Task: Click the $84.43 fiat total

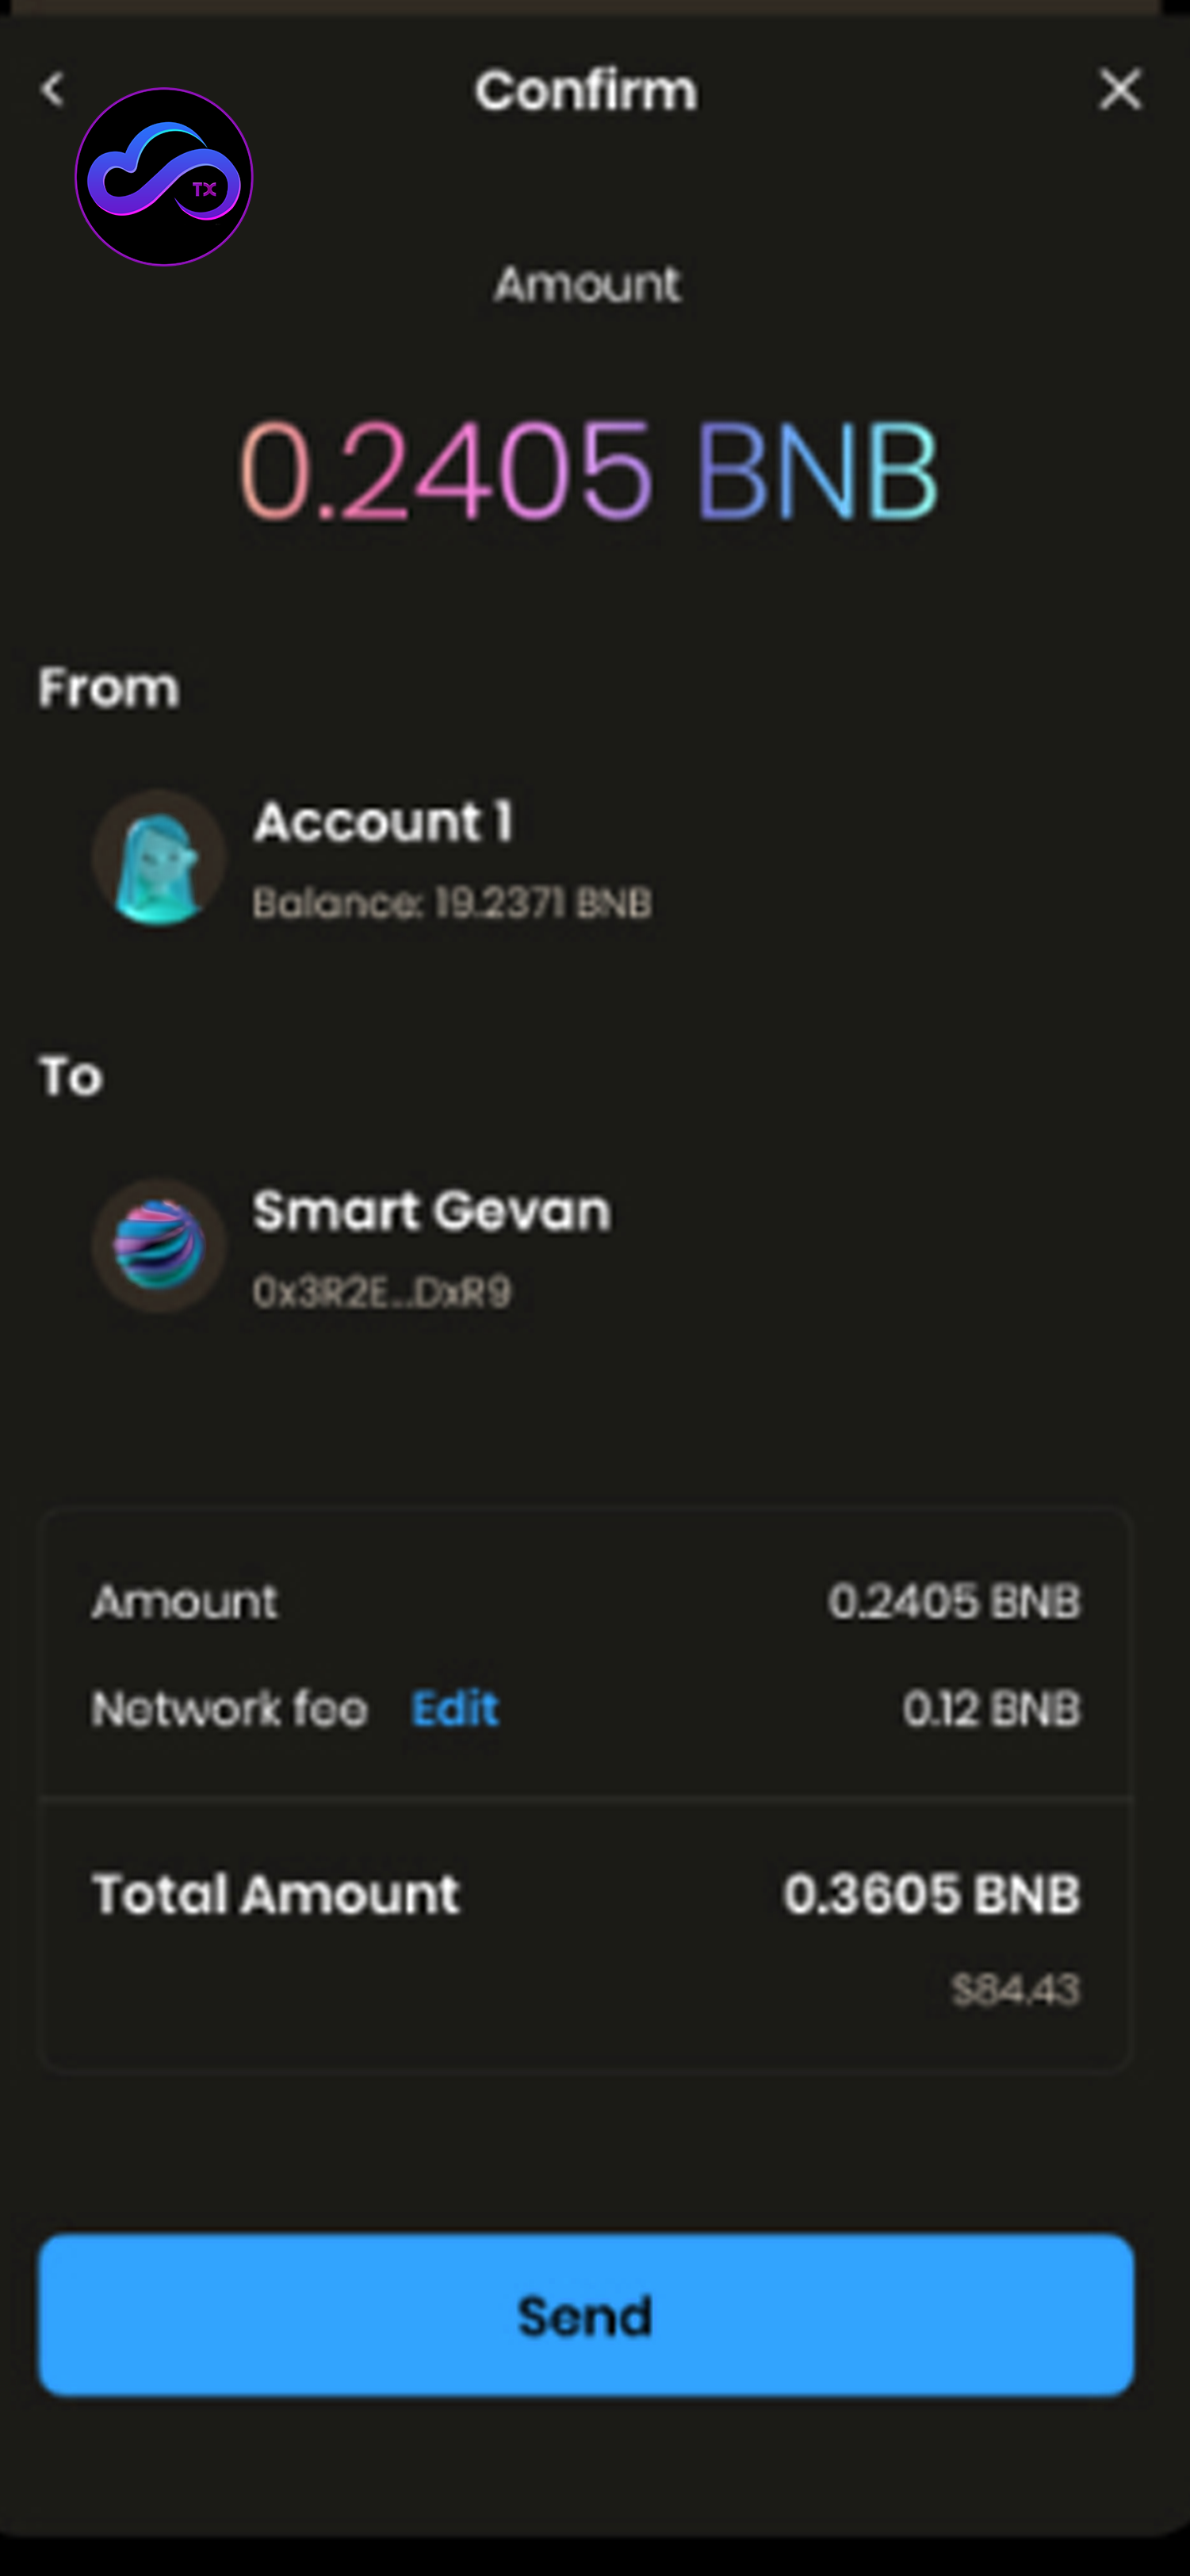Action: click(x=1015, y=1990)
